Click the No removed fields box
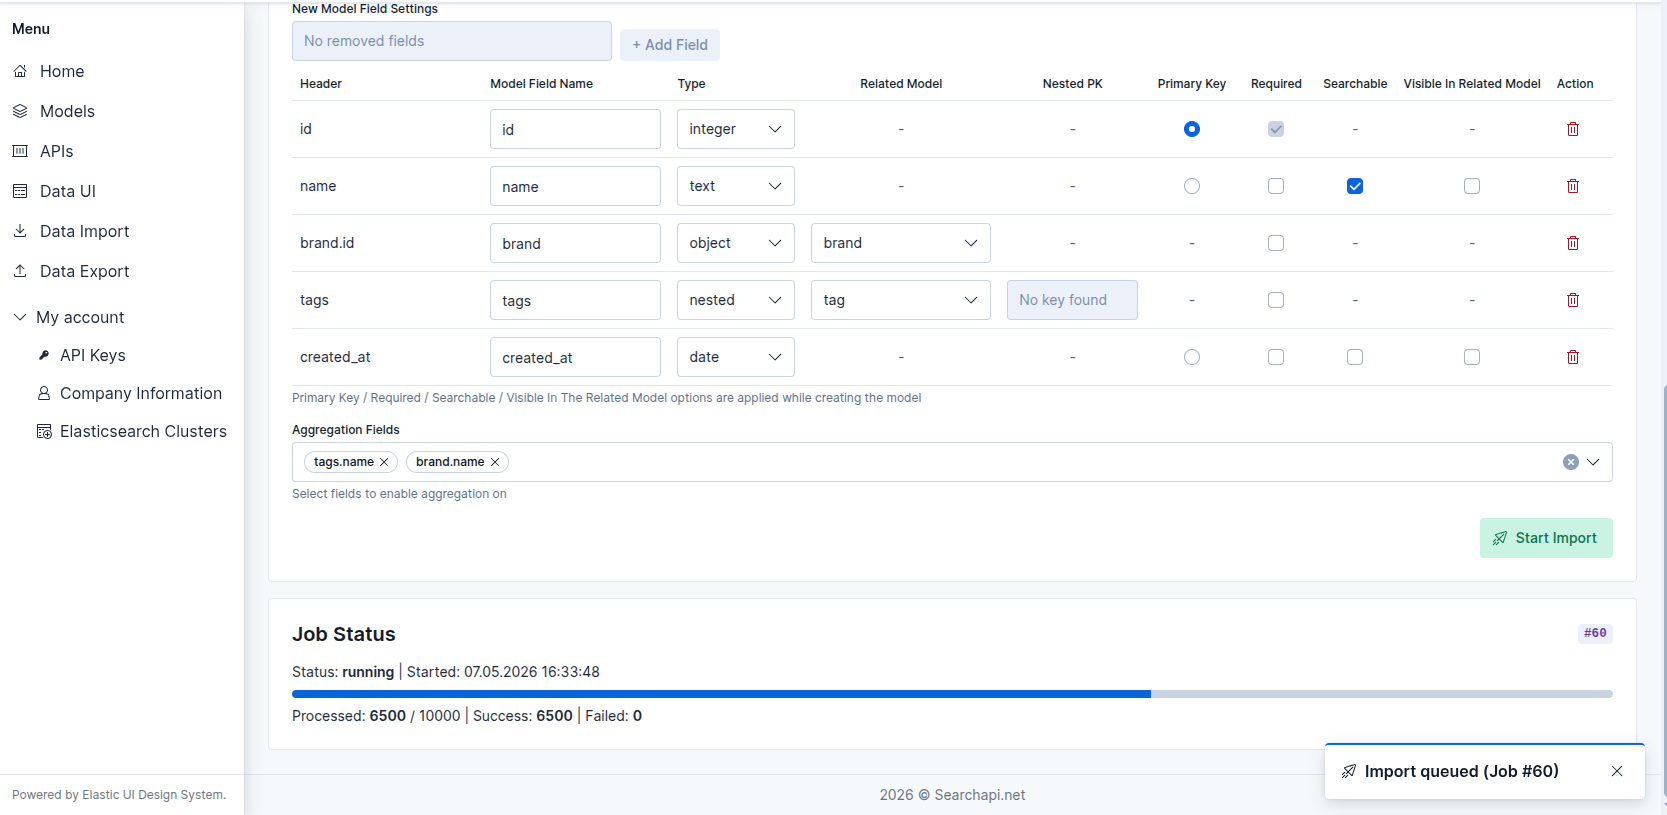 tap(452, 41)
